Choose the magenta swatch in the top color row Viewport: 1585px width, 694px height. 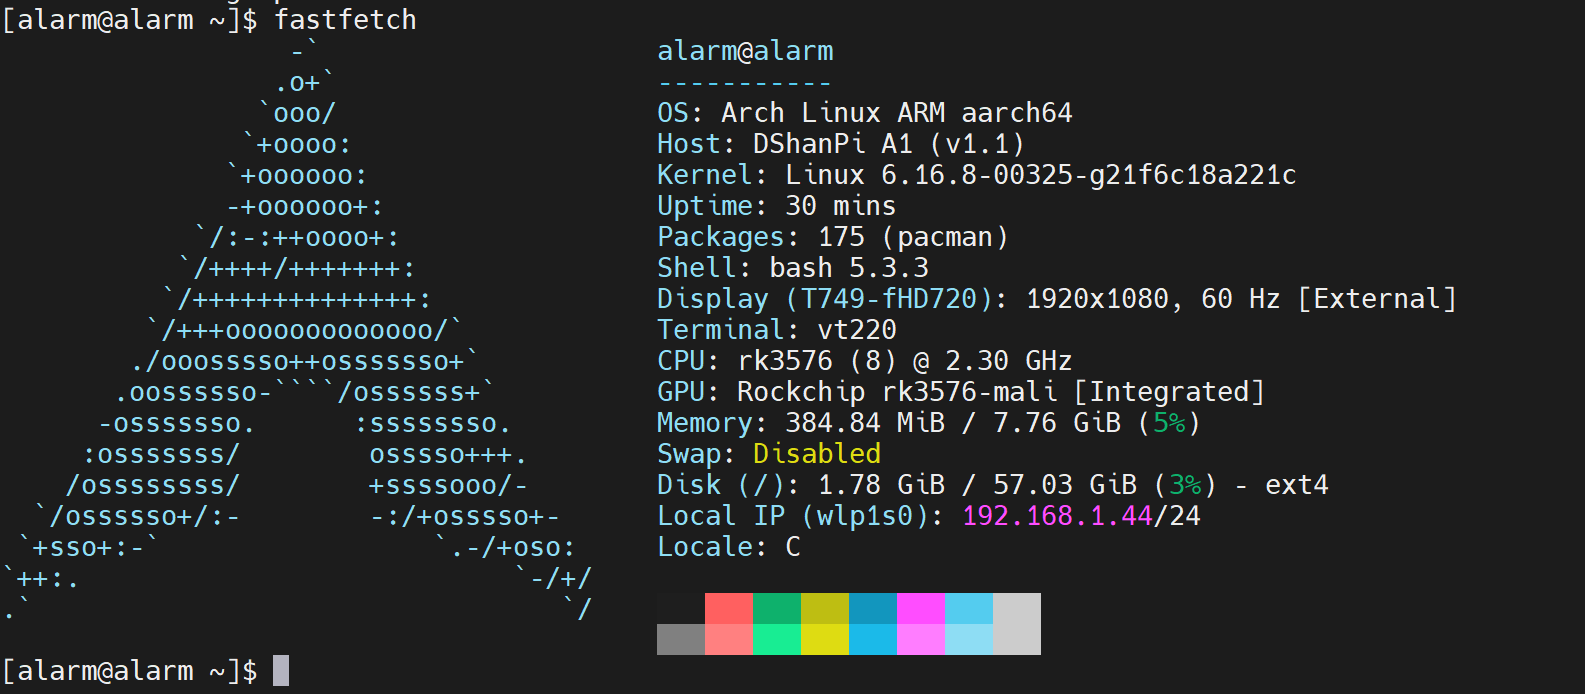coord(921,608)
